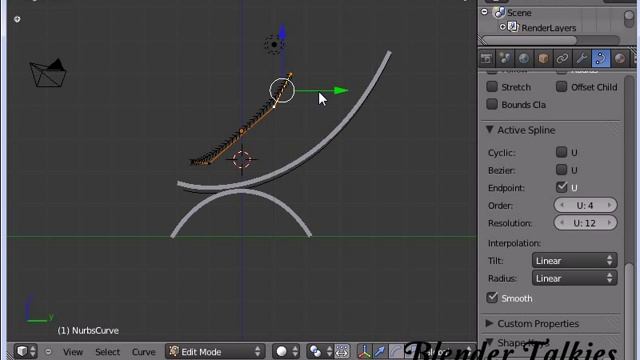640x360 pixels.
Task: Open the viewport shading sphere selector
Action: point(286,351)
